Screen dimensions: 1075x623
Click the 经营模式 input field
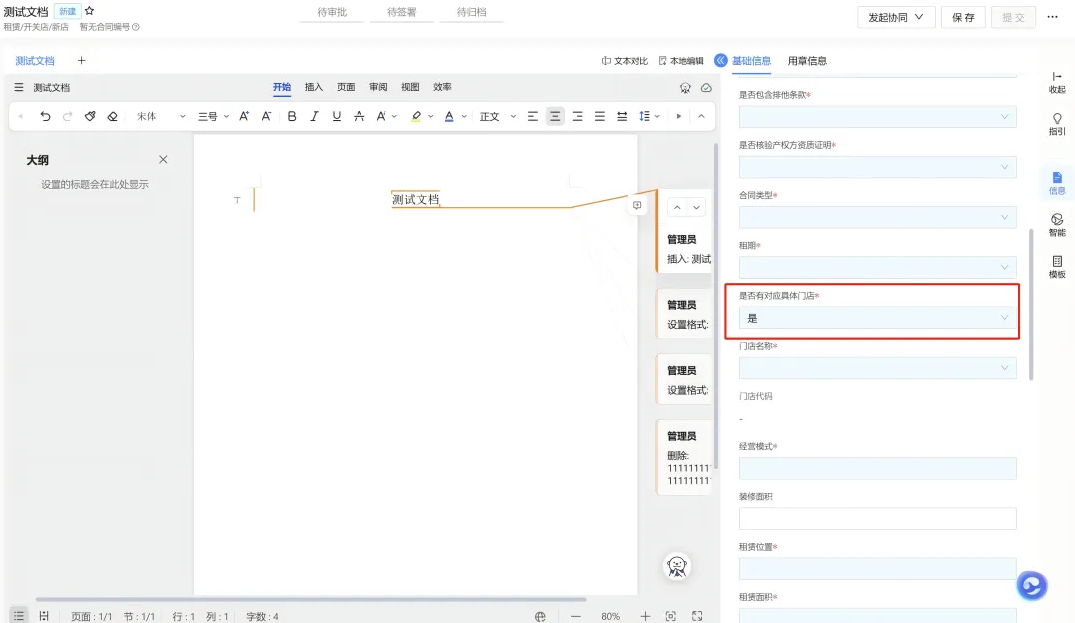pyautogui.click(x=877, y=469)
